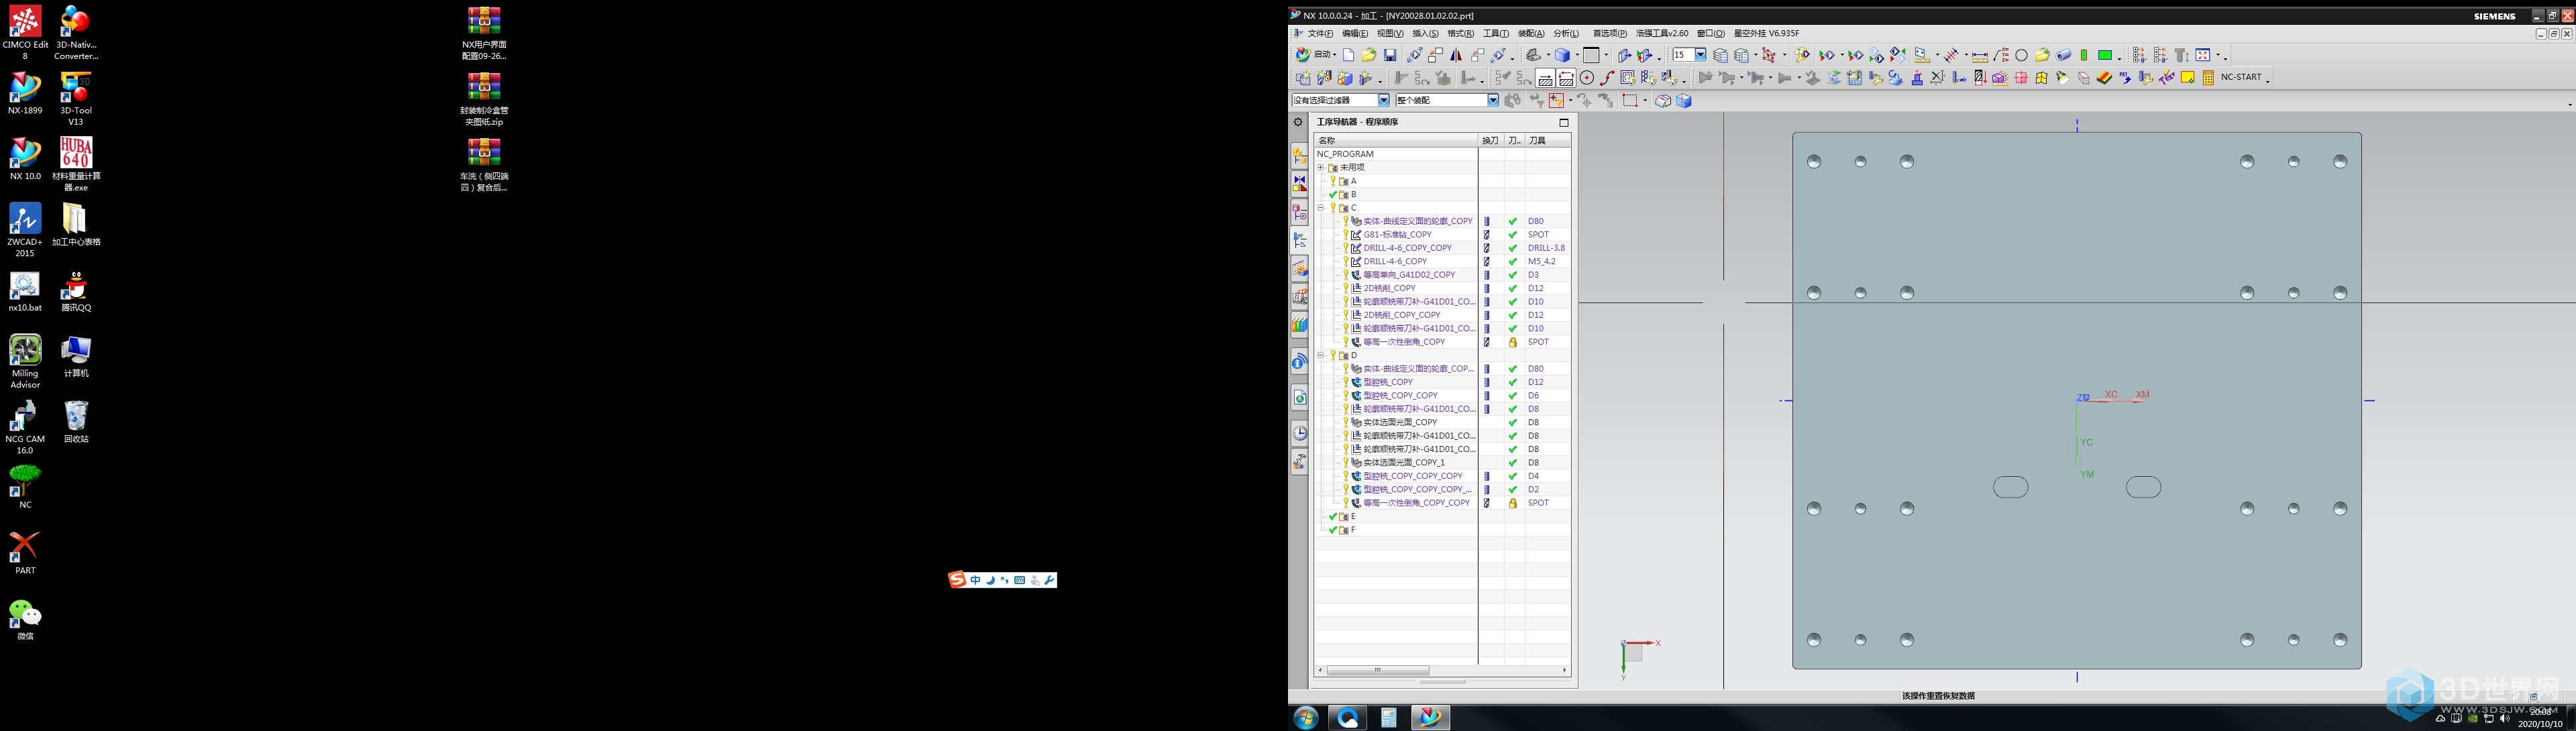2576x731 pixels.
Task: Click the open folder icon
Action: 1369,55
